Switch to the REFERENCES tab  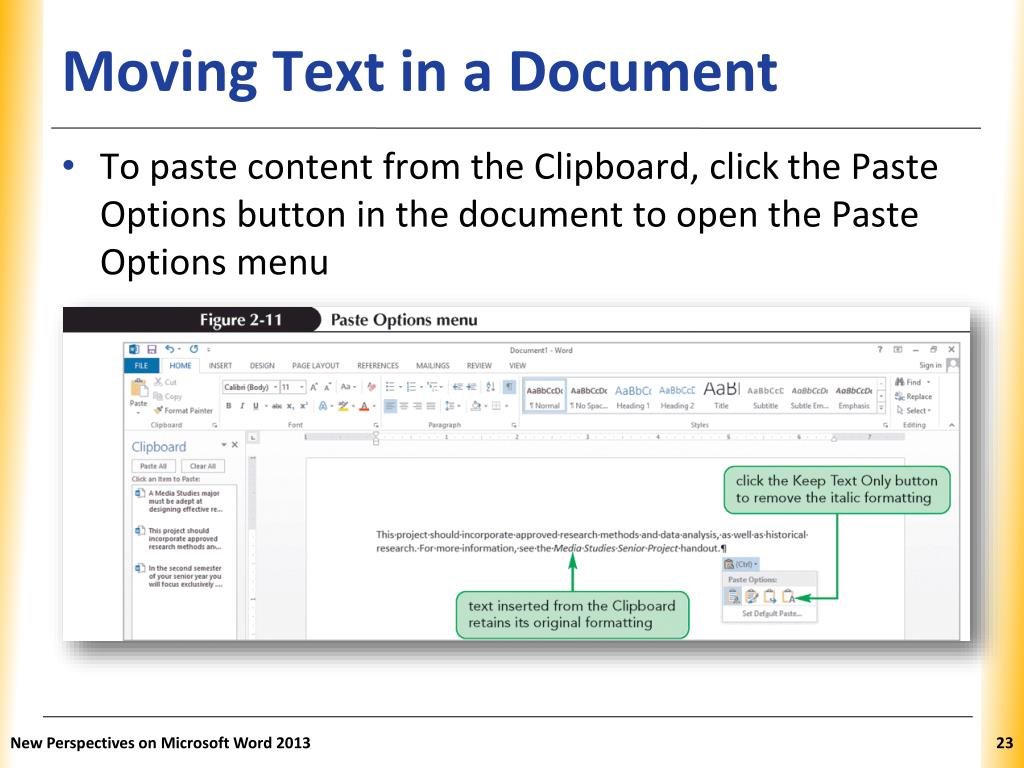pos(377,366)
